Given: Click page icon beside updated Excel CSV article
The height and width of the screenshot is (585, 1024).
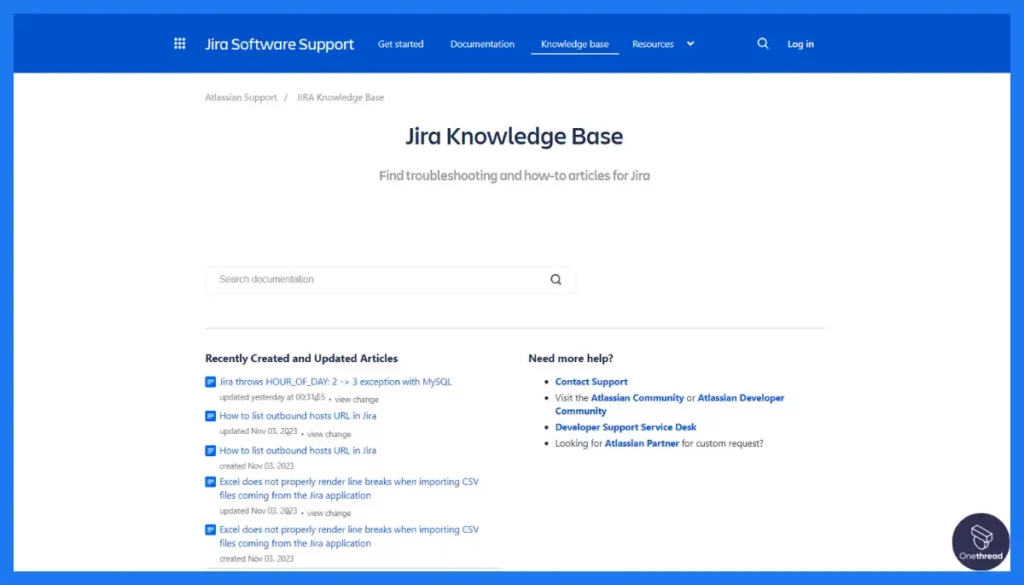Looking at the screenshot, I should [210, 482].
